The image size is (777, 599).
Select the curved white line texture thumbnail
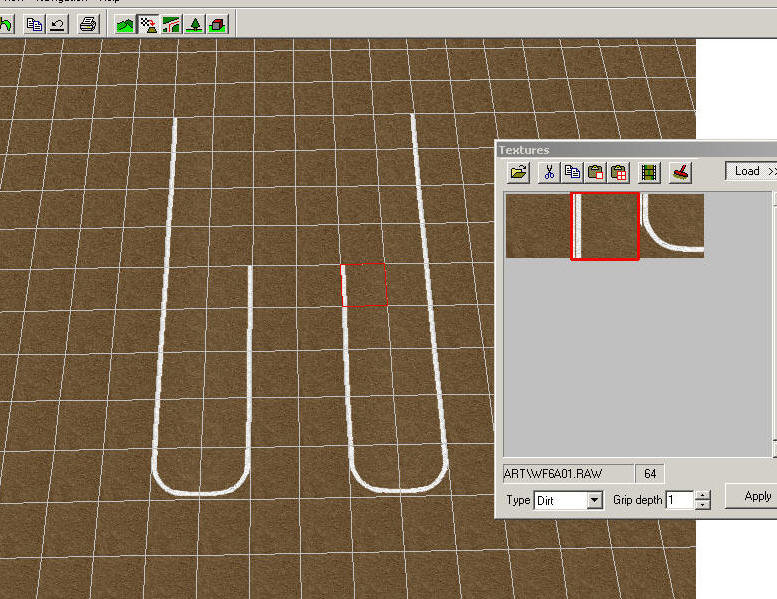tap(672, 225)
